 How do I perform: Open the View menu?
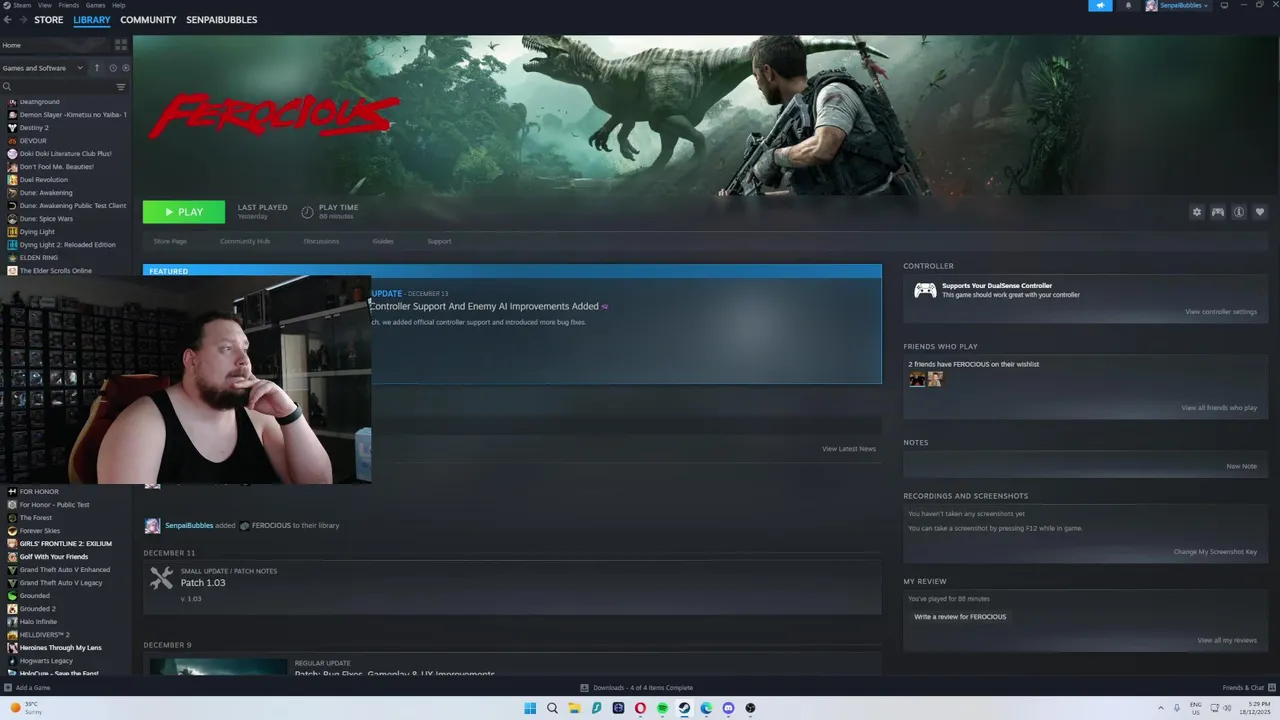(46, 5)
